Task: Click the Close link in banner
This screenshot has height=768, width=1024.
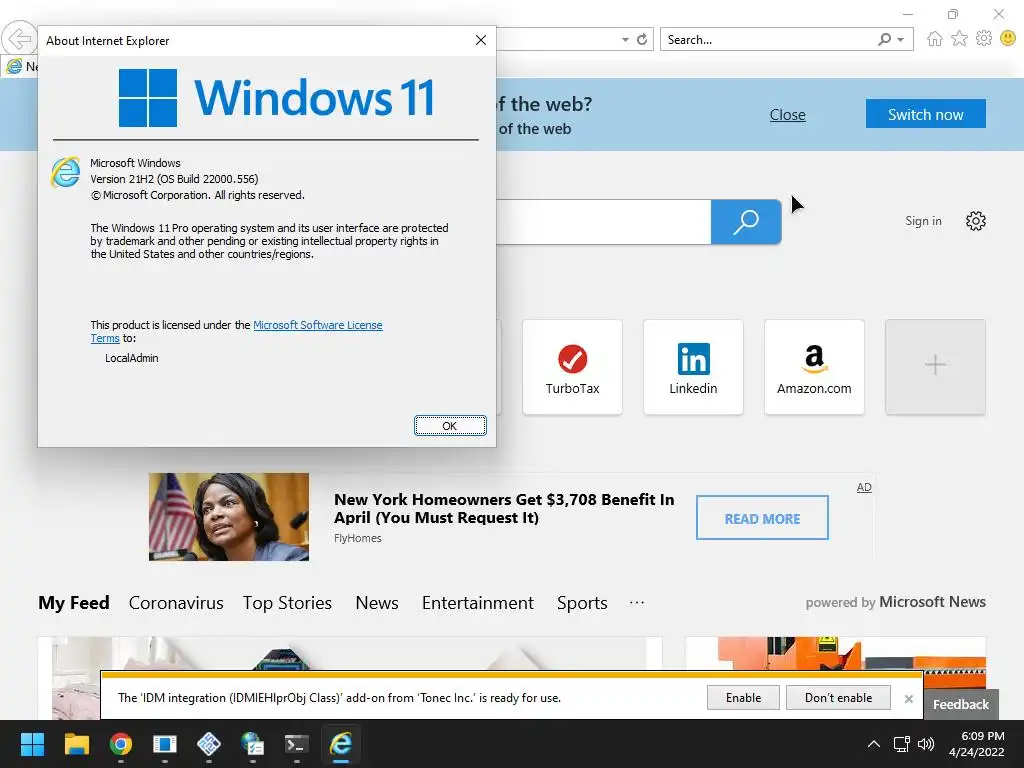Action: (788, 115)
